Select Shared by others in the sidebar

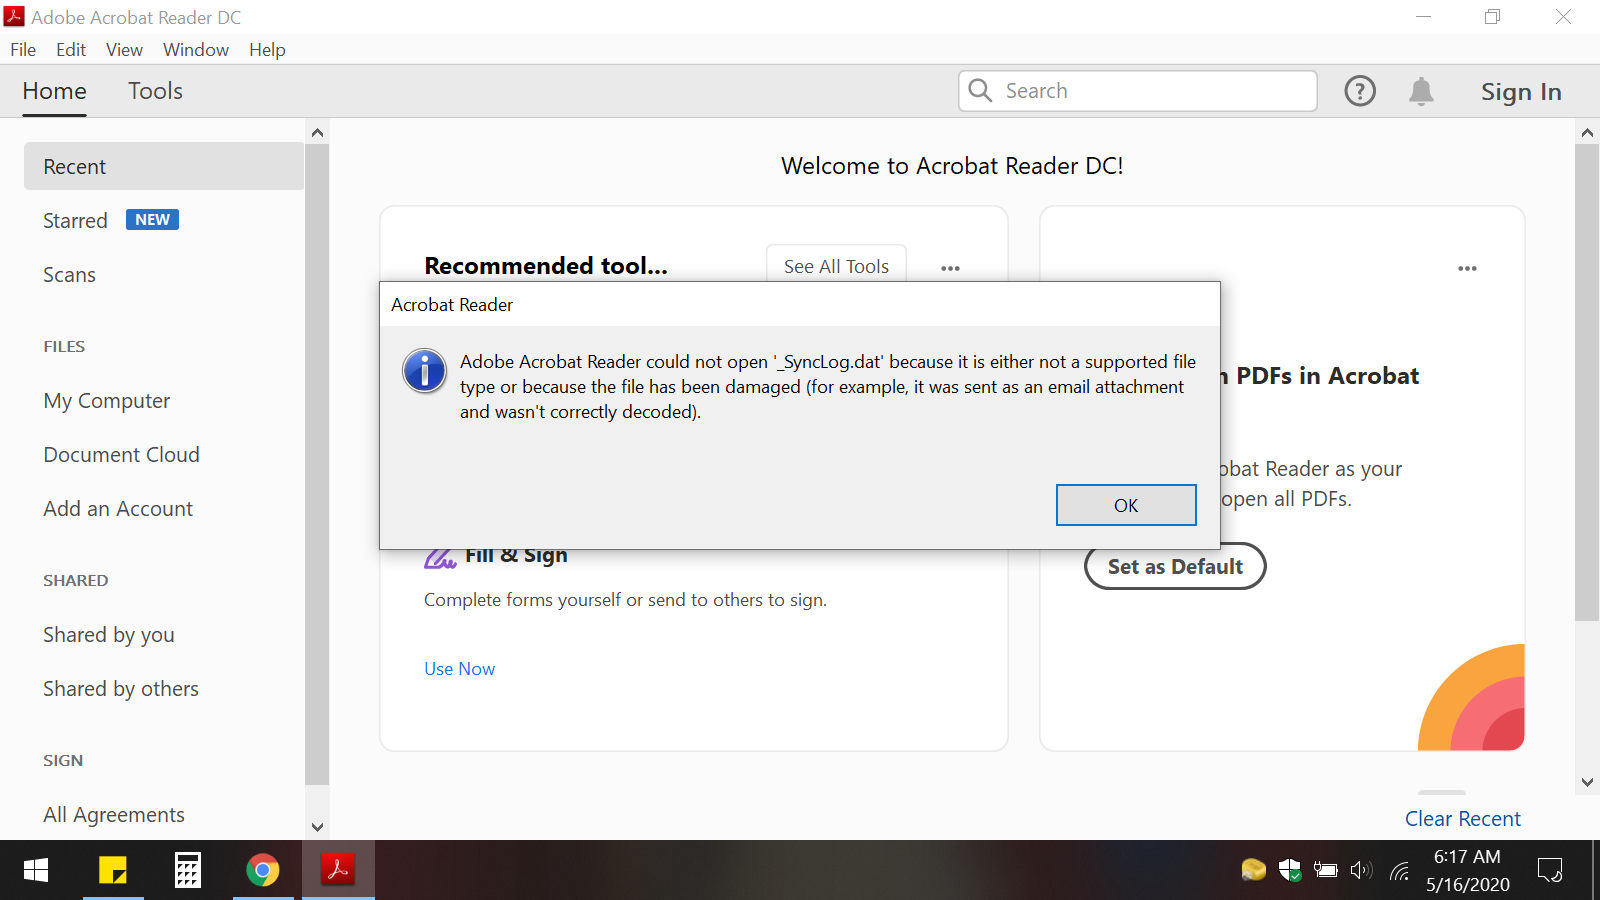(120, 688)
